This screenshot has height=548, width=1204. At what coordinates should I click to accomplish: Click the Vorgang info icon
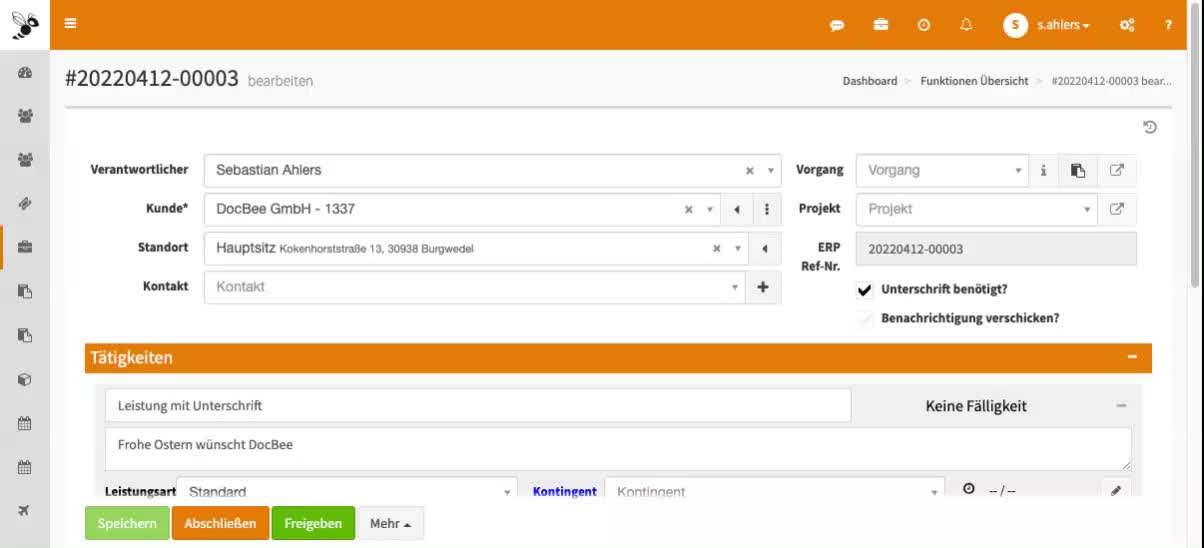pyautogui.click(x=1043, y=170)
